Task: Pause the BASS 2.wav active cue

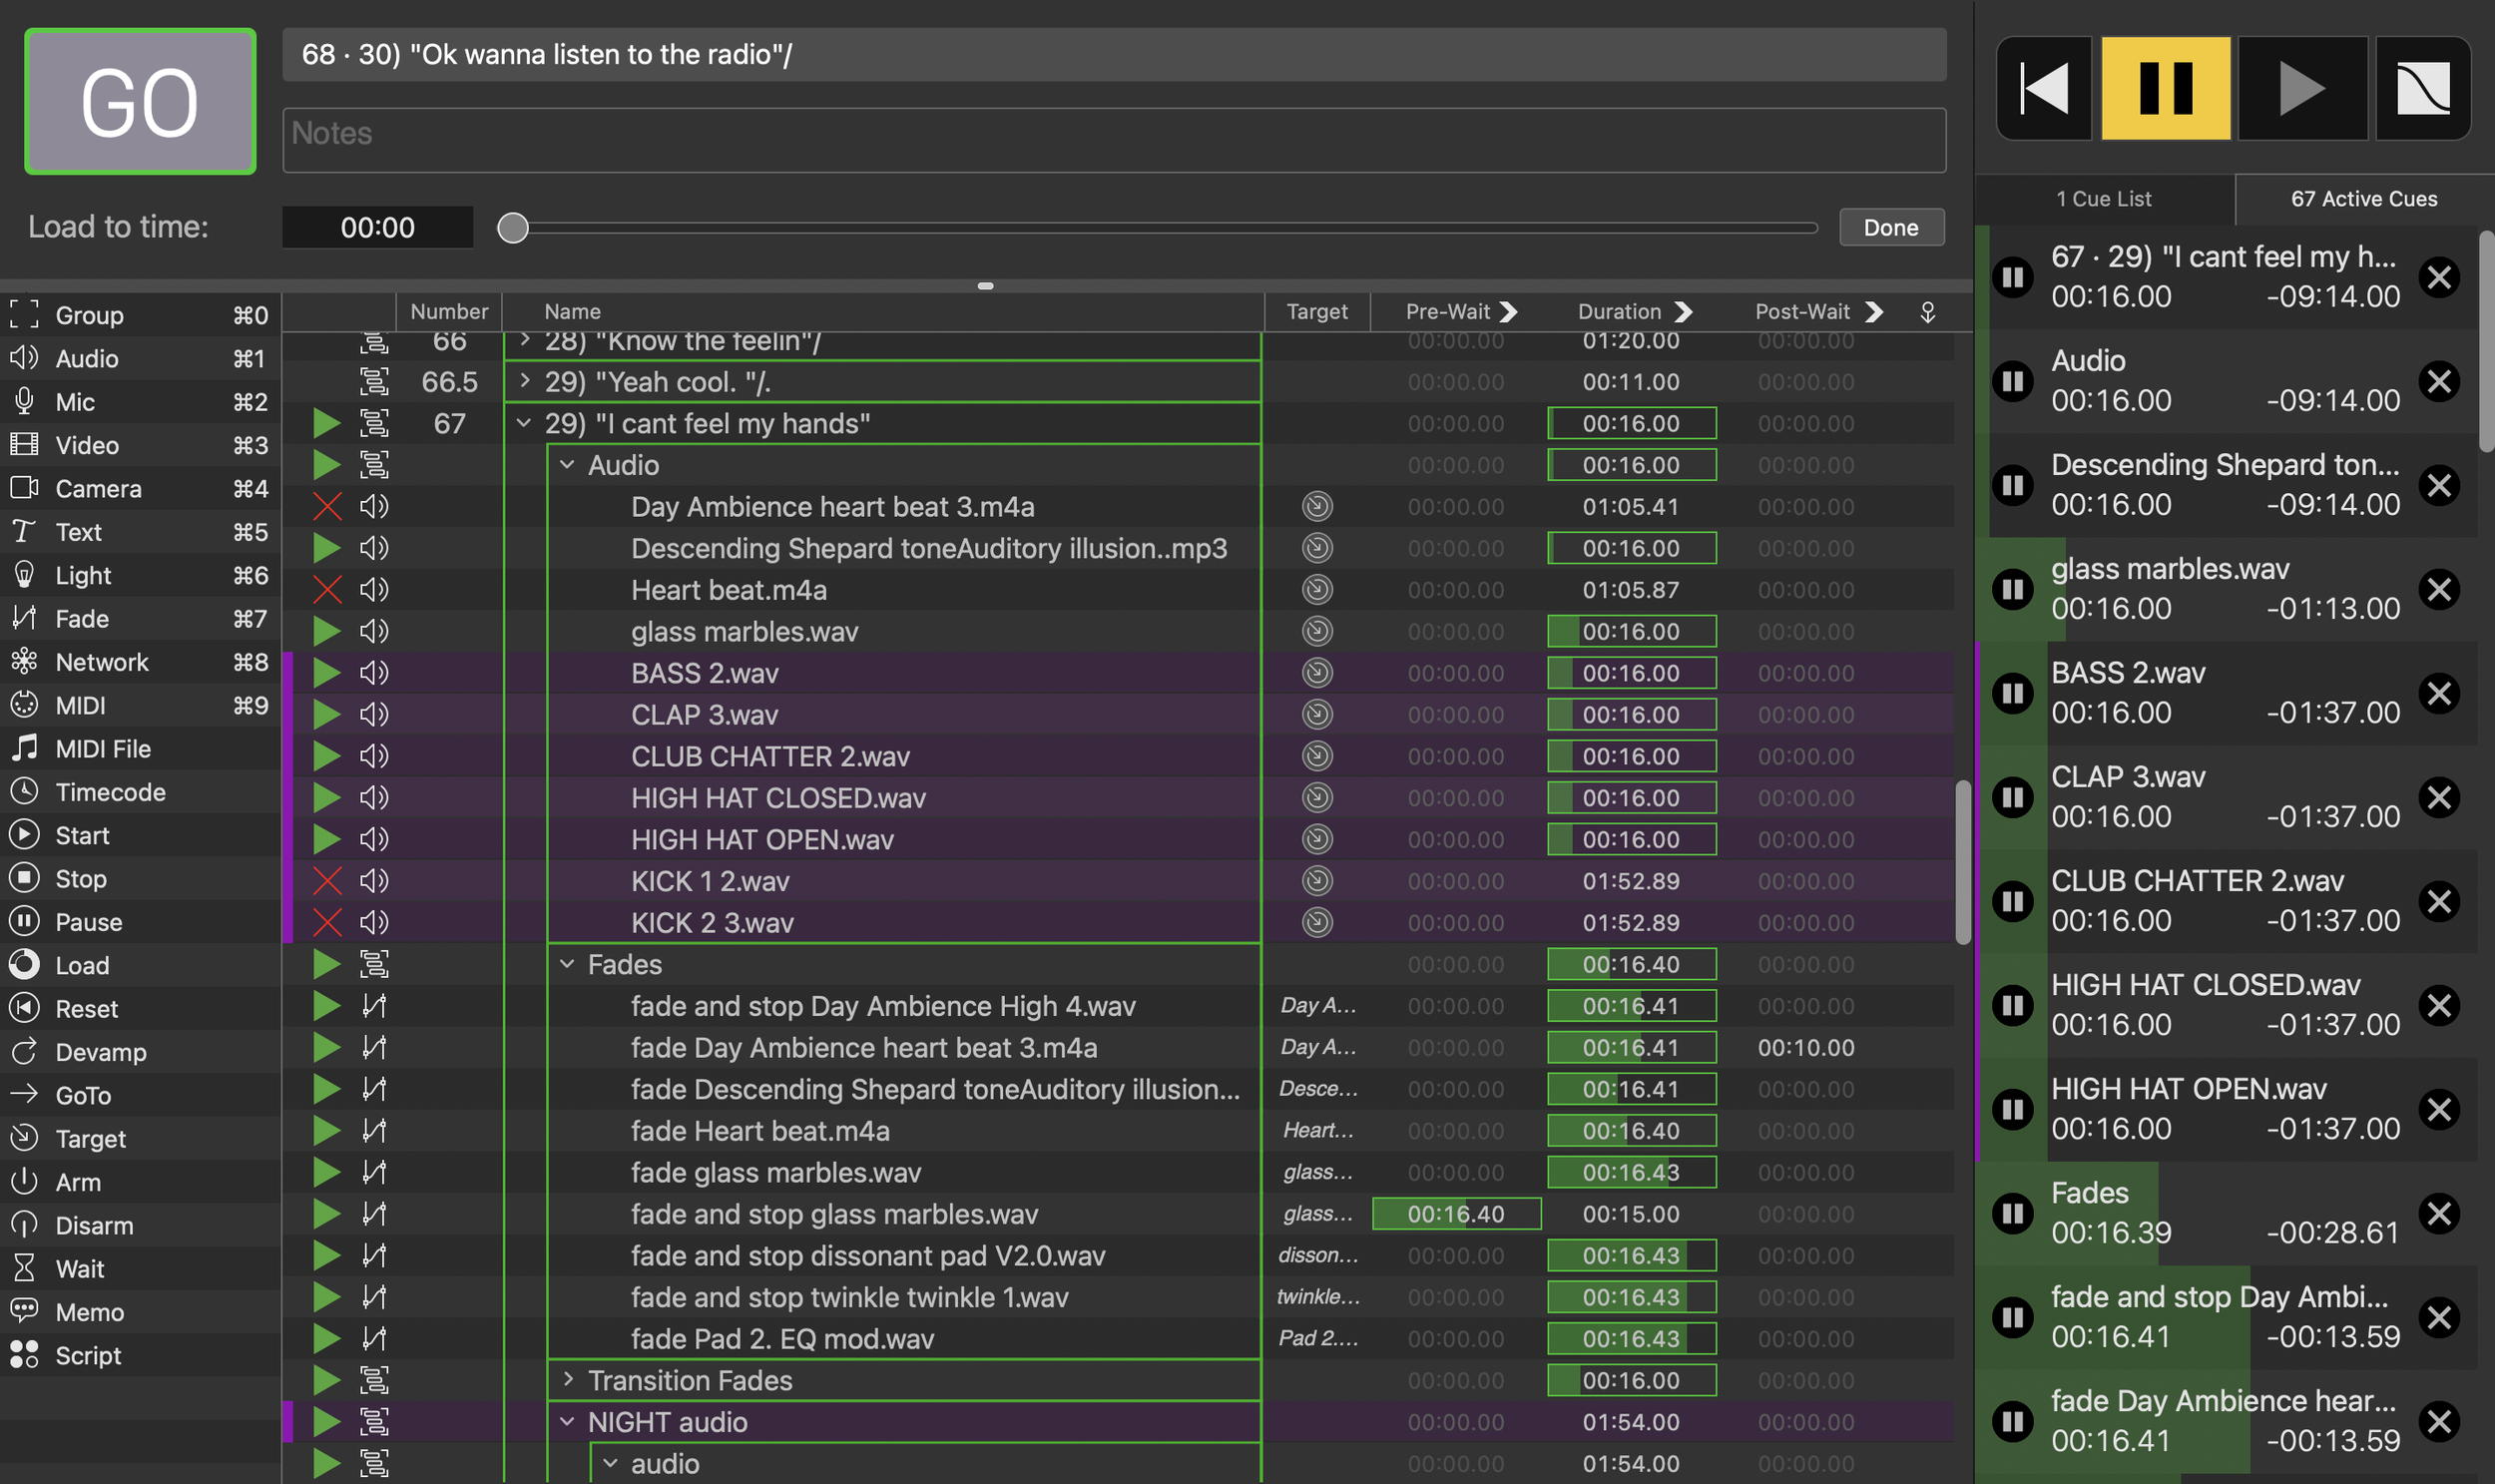Action: [x=2012, y=693]
